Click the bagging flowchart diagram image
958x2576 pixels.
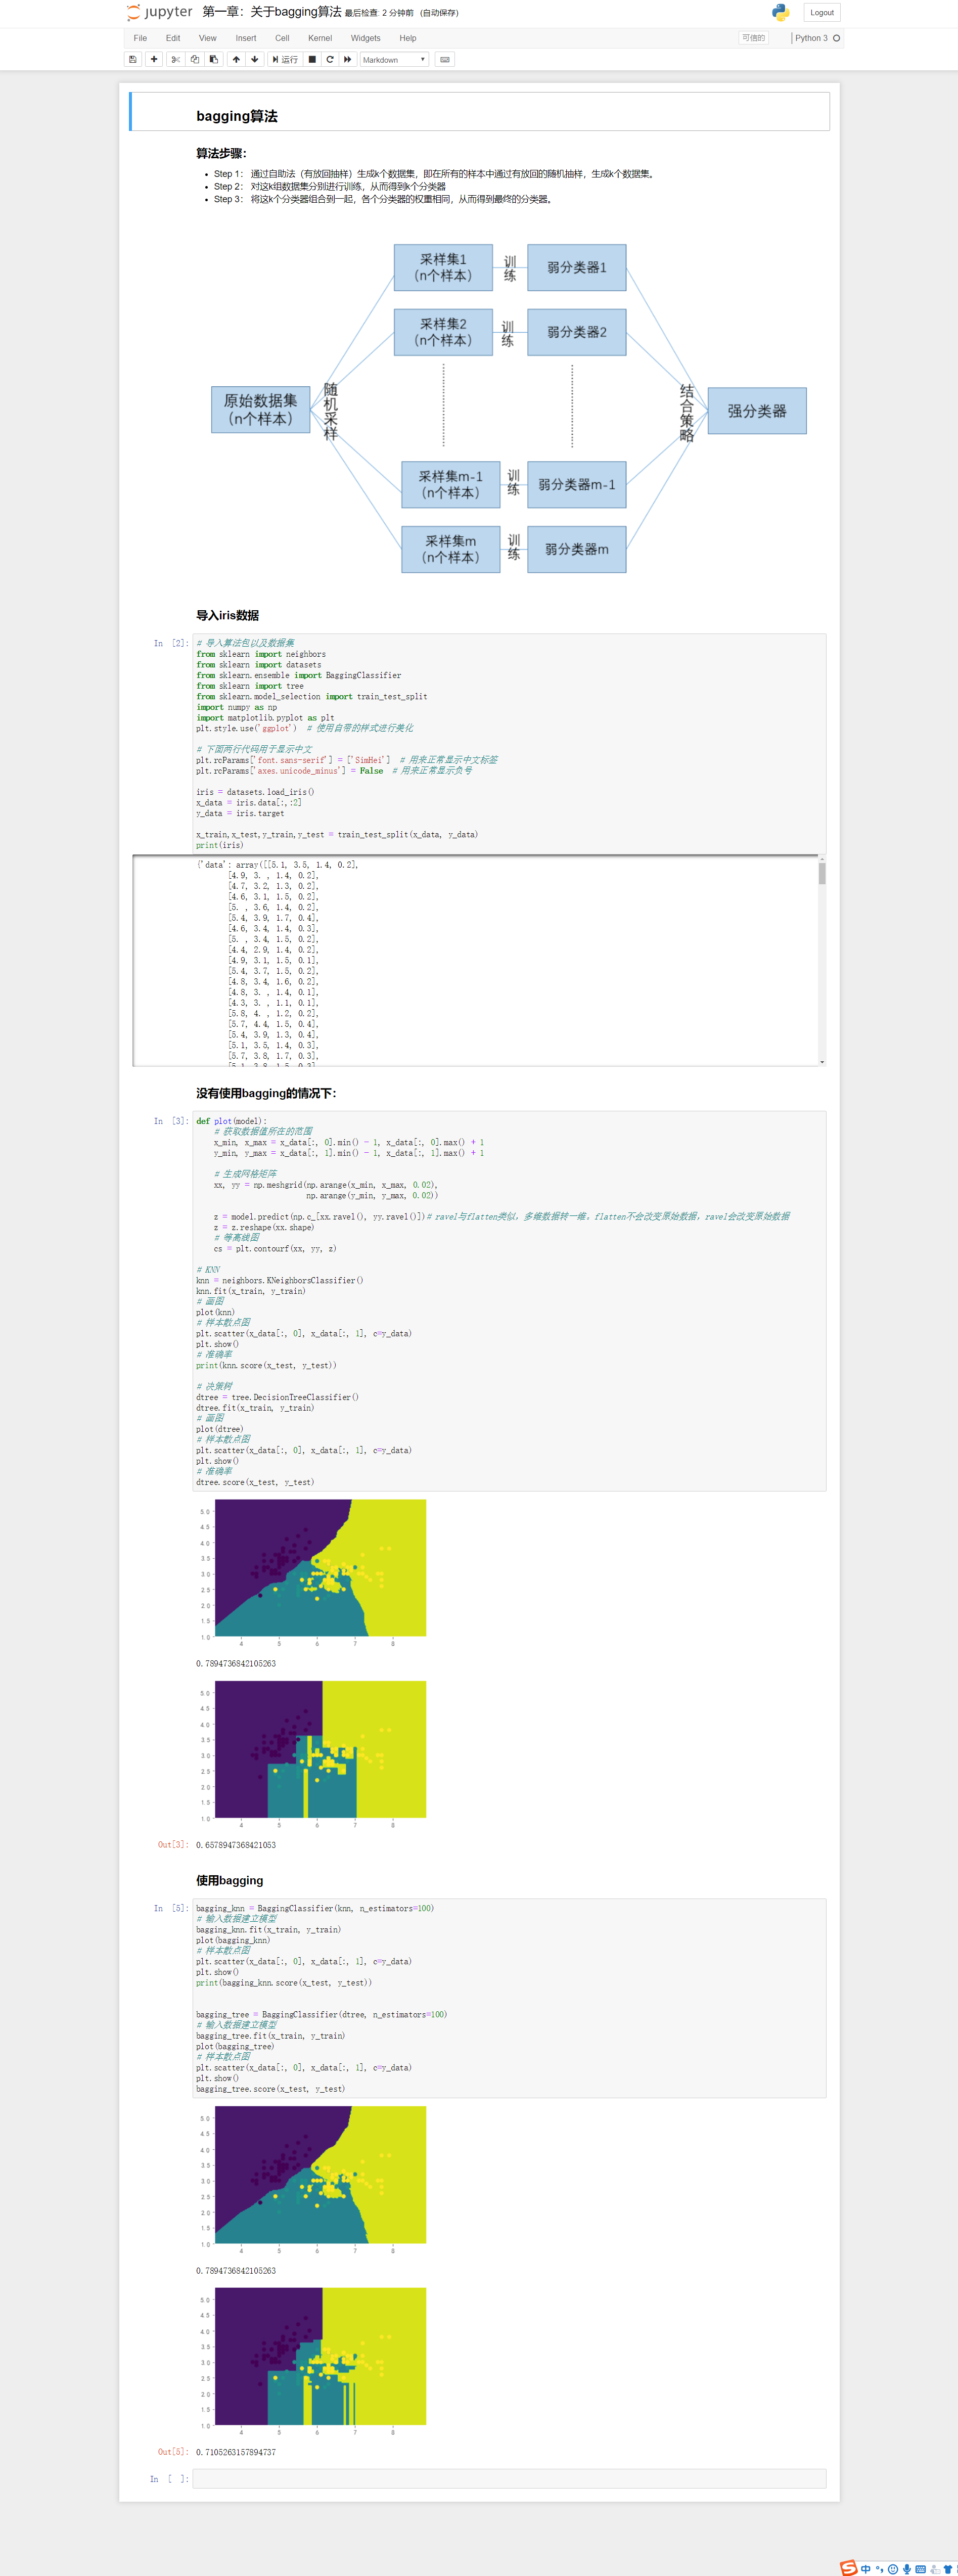click(x=509, y=409)
